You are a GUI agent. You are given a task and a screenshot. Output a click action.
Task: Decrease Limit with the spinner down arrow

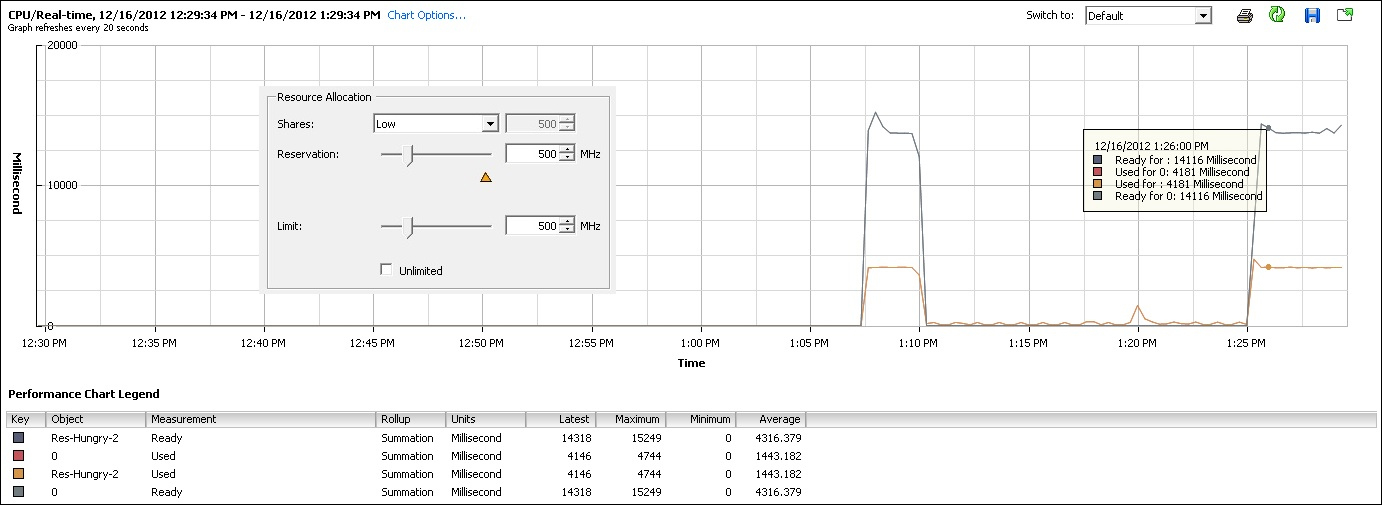[568, 230]
